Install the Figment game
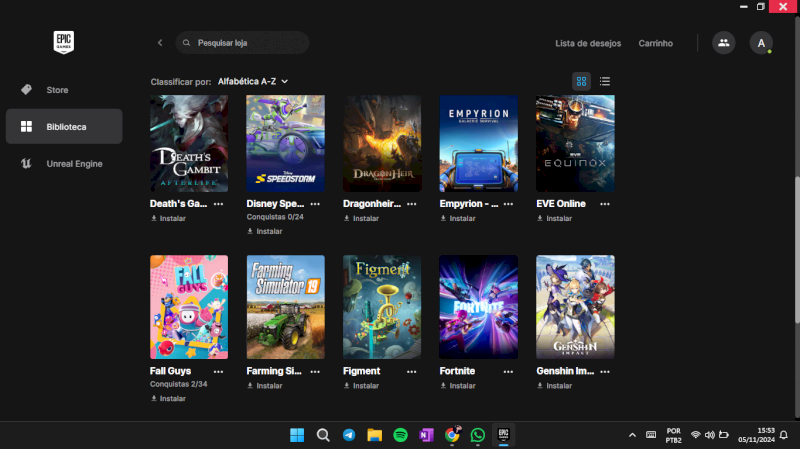800x449 pixels. click(366, 385)
